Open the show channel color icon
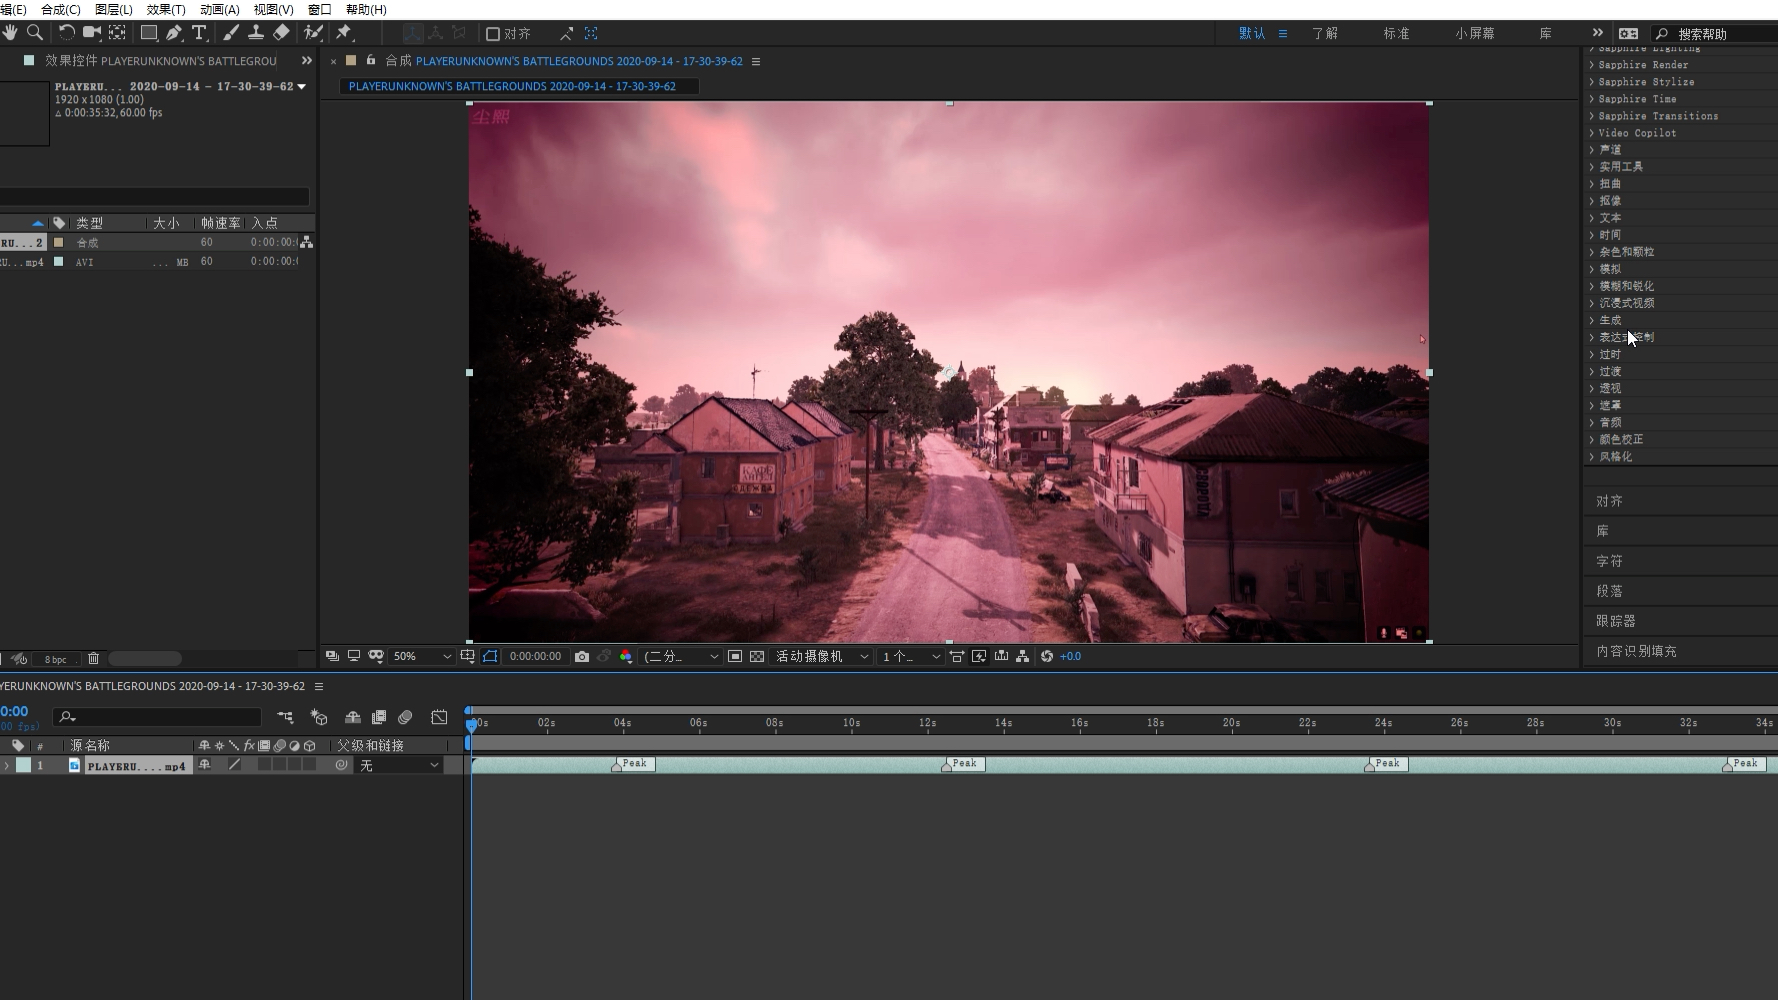This screenshot has width=1778, height=1000. pos(626,656)
